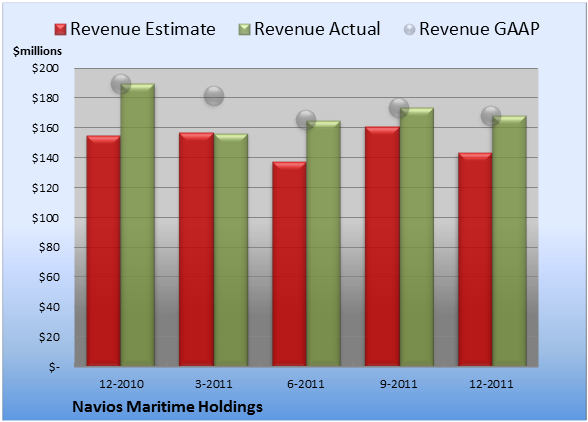The width and height of the screenshot is (588, 422).
Task: Click the '$-' zero axis label
Action: [54, 367]
